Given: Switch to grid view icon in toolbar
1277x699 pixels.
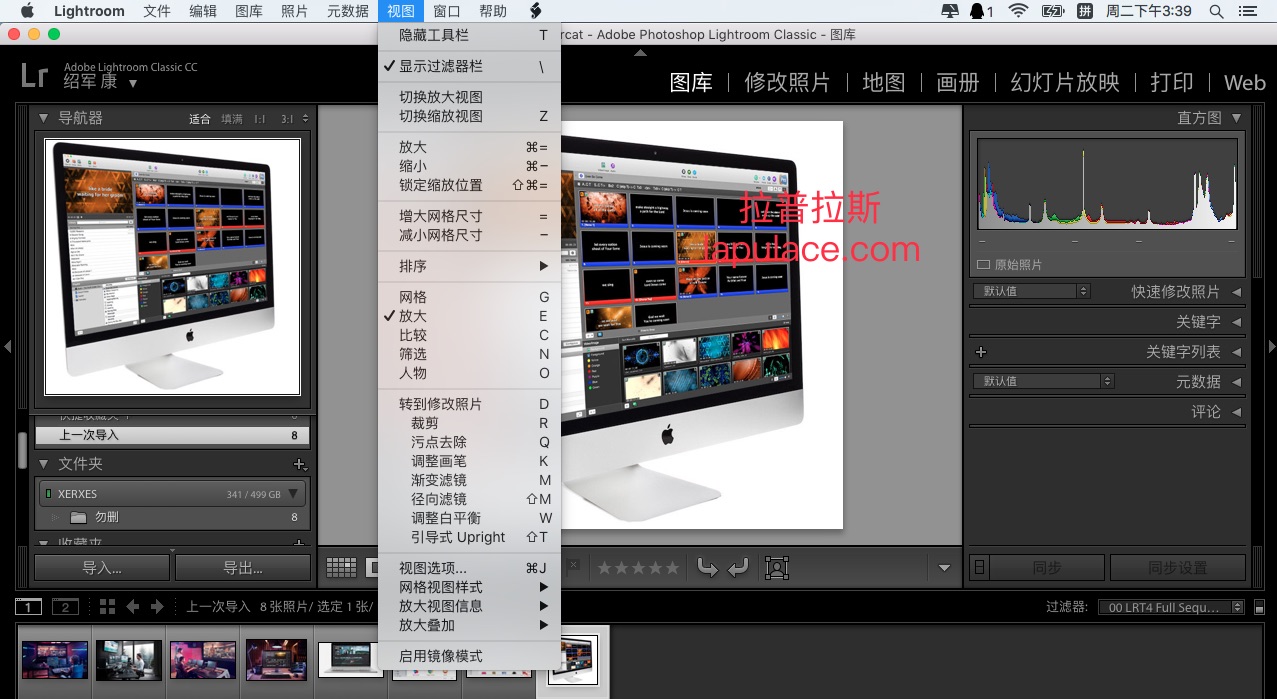Looking at the screenshot, I should (341, 568).
